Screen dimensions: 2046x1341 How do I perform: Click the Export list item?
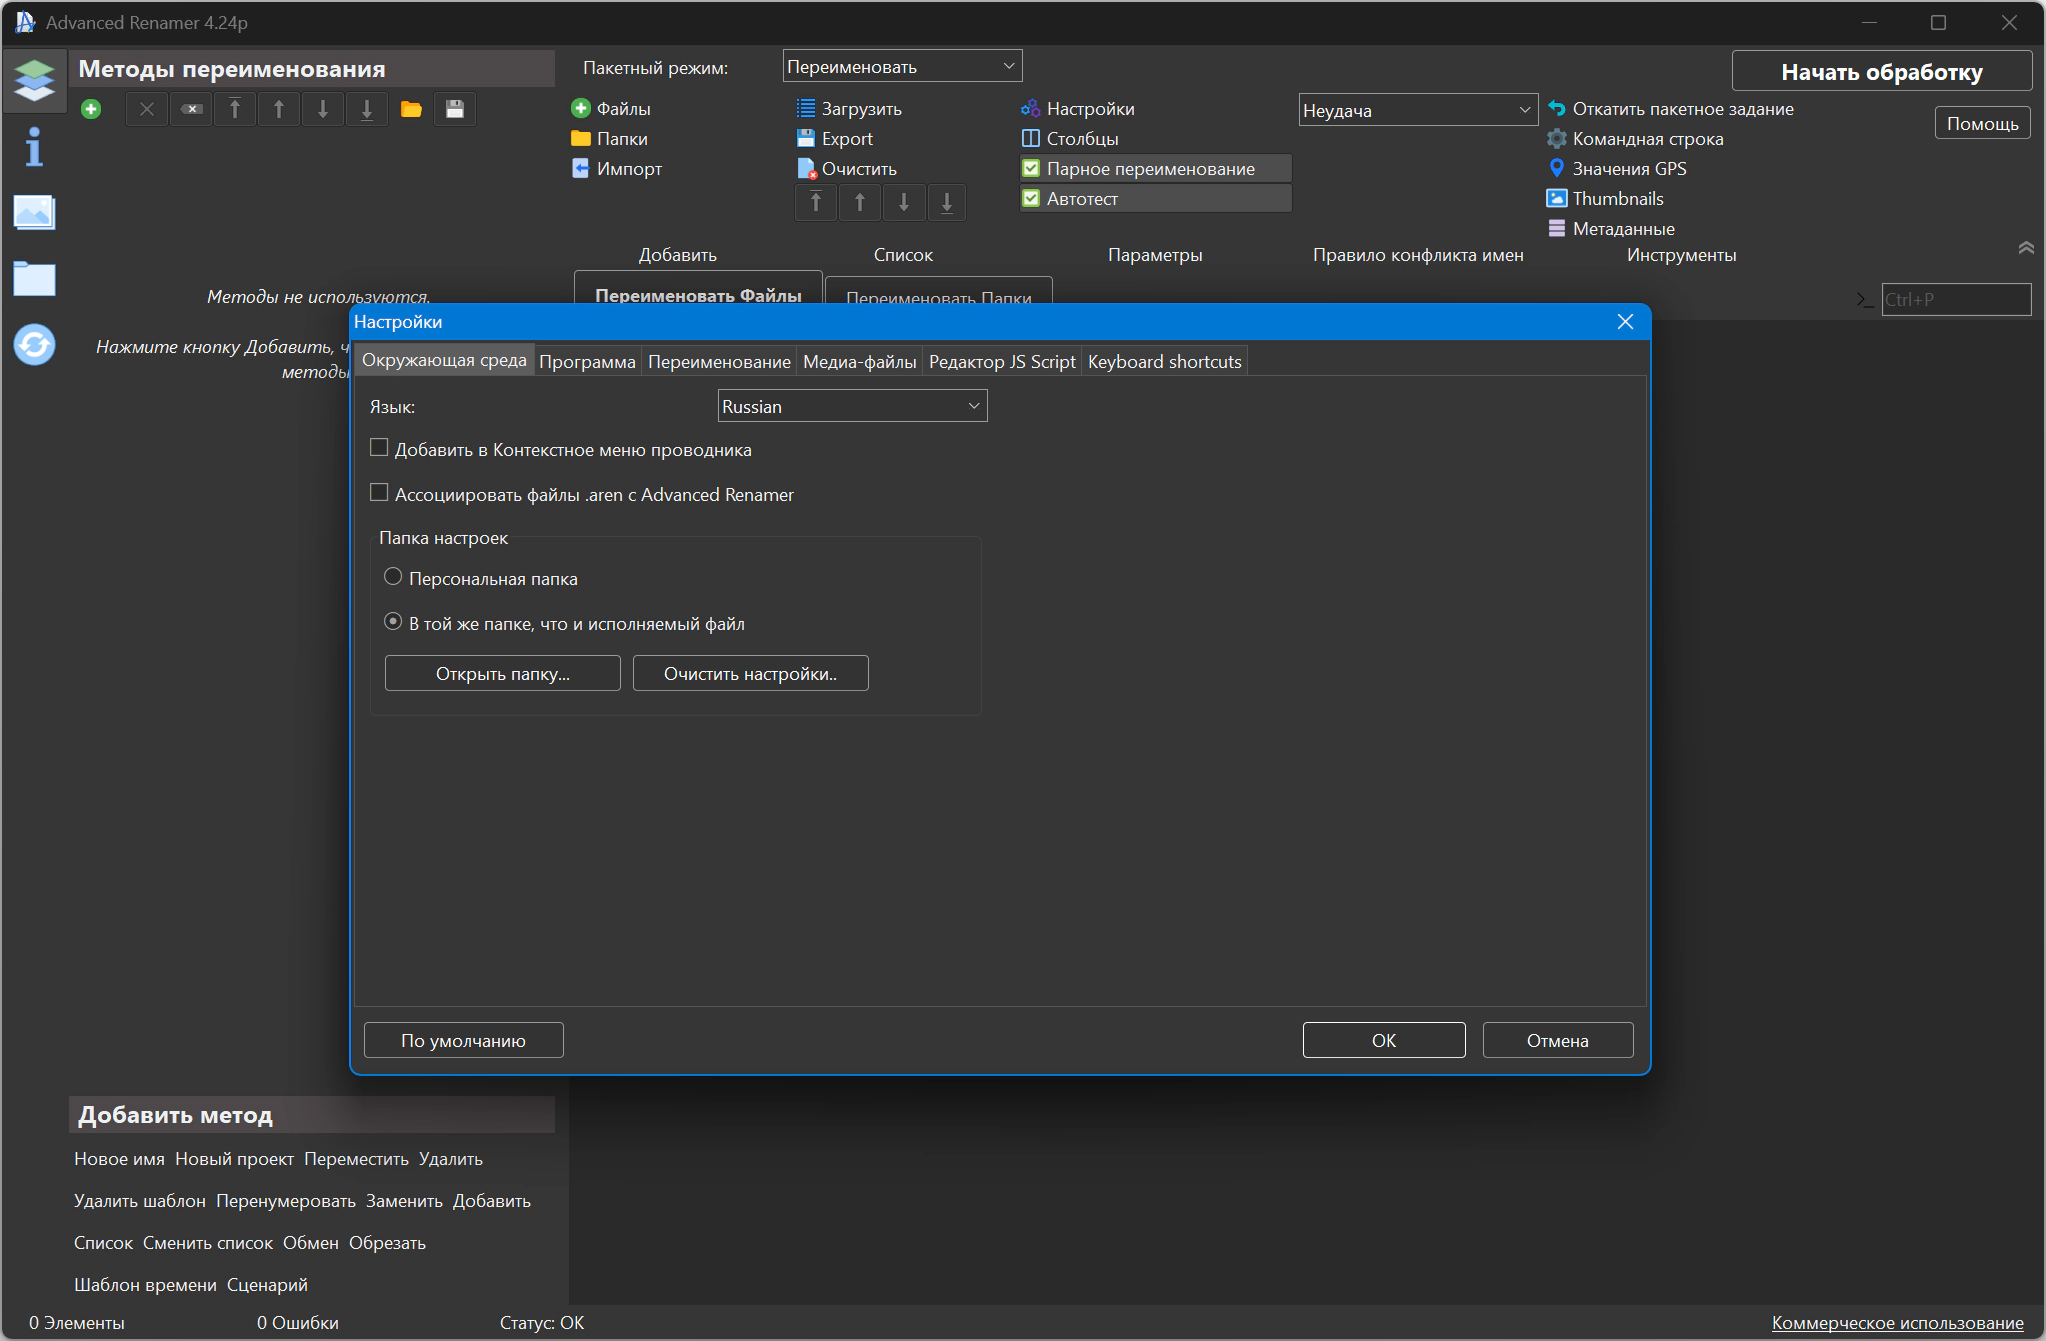tap(834, 138)
